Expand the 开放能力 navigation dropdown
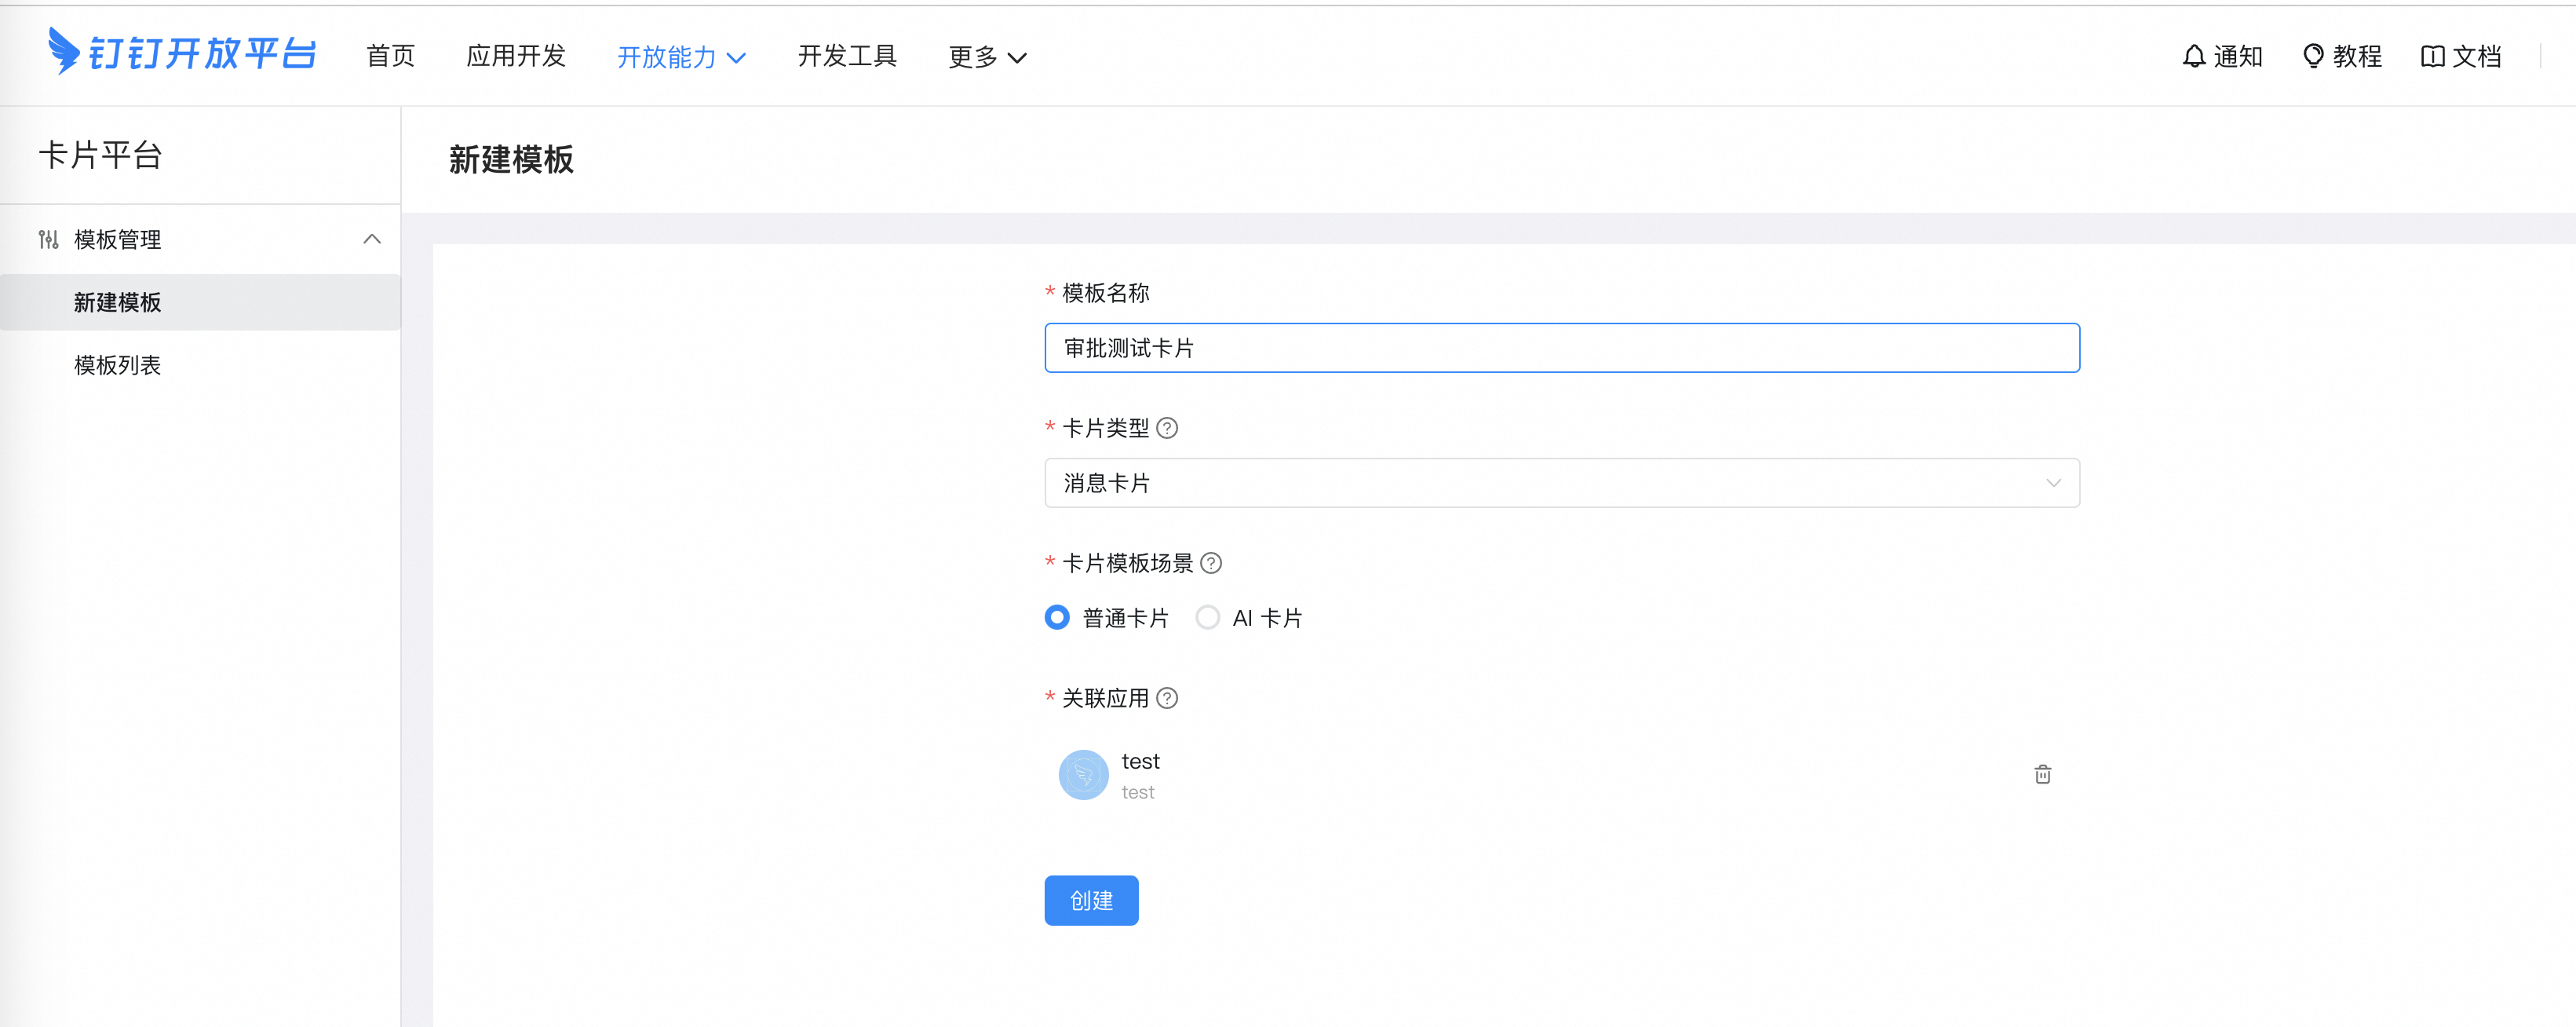This screenshot has width=2576, height=1027. [x=681, y=57]
